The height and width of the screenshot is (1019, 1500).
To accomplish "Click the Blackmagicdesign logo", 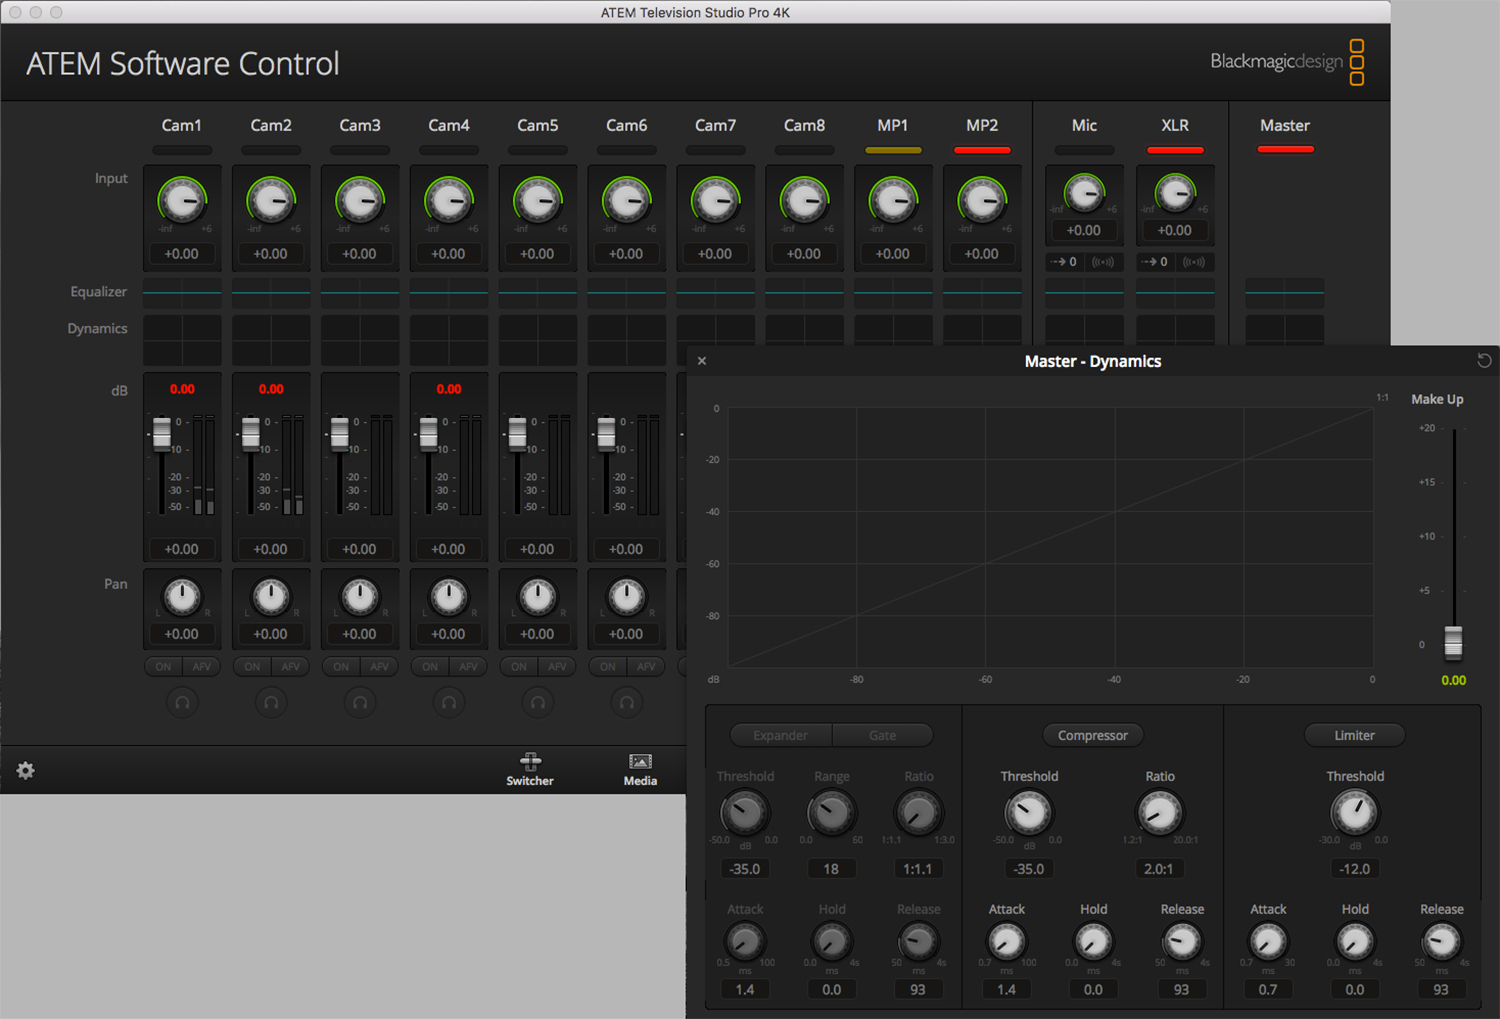I will (1287, 62).
